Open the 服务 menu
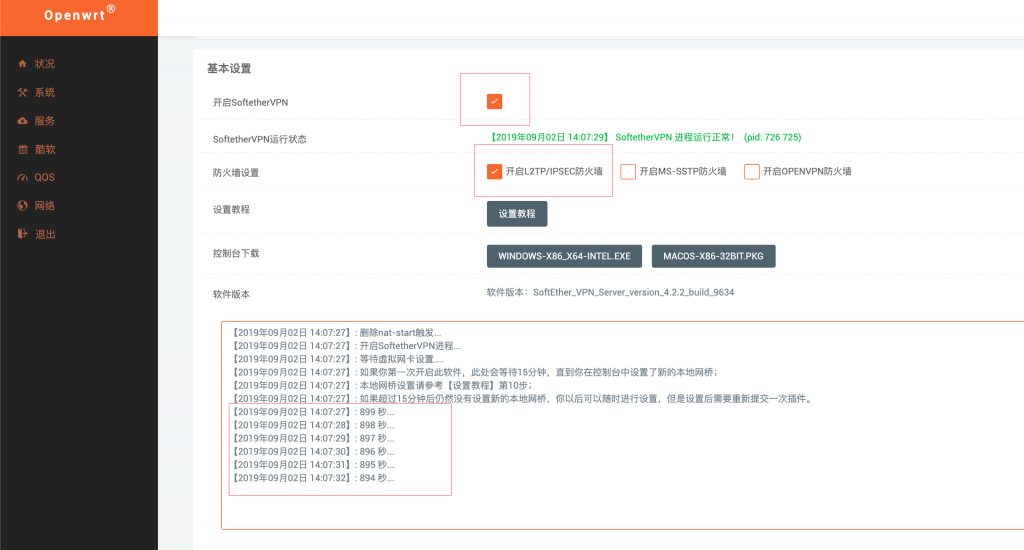The width and height of the screenshot is (1024, 550). (44, 121)
